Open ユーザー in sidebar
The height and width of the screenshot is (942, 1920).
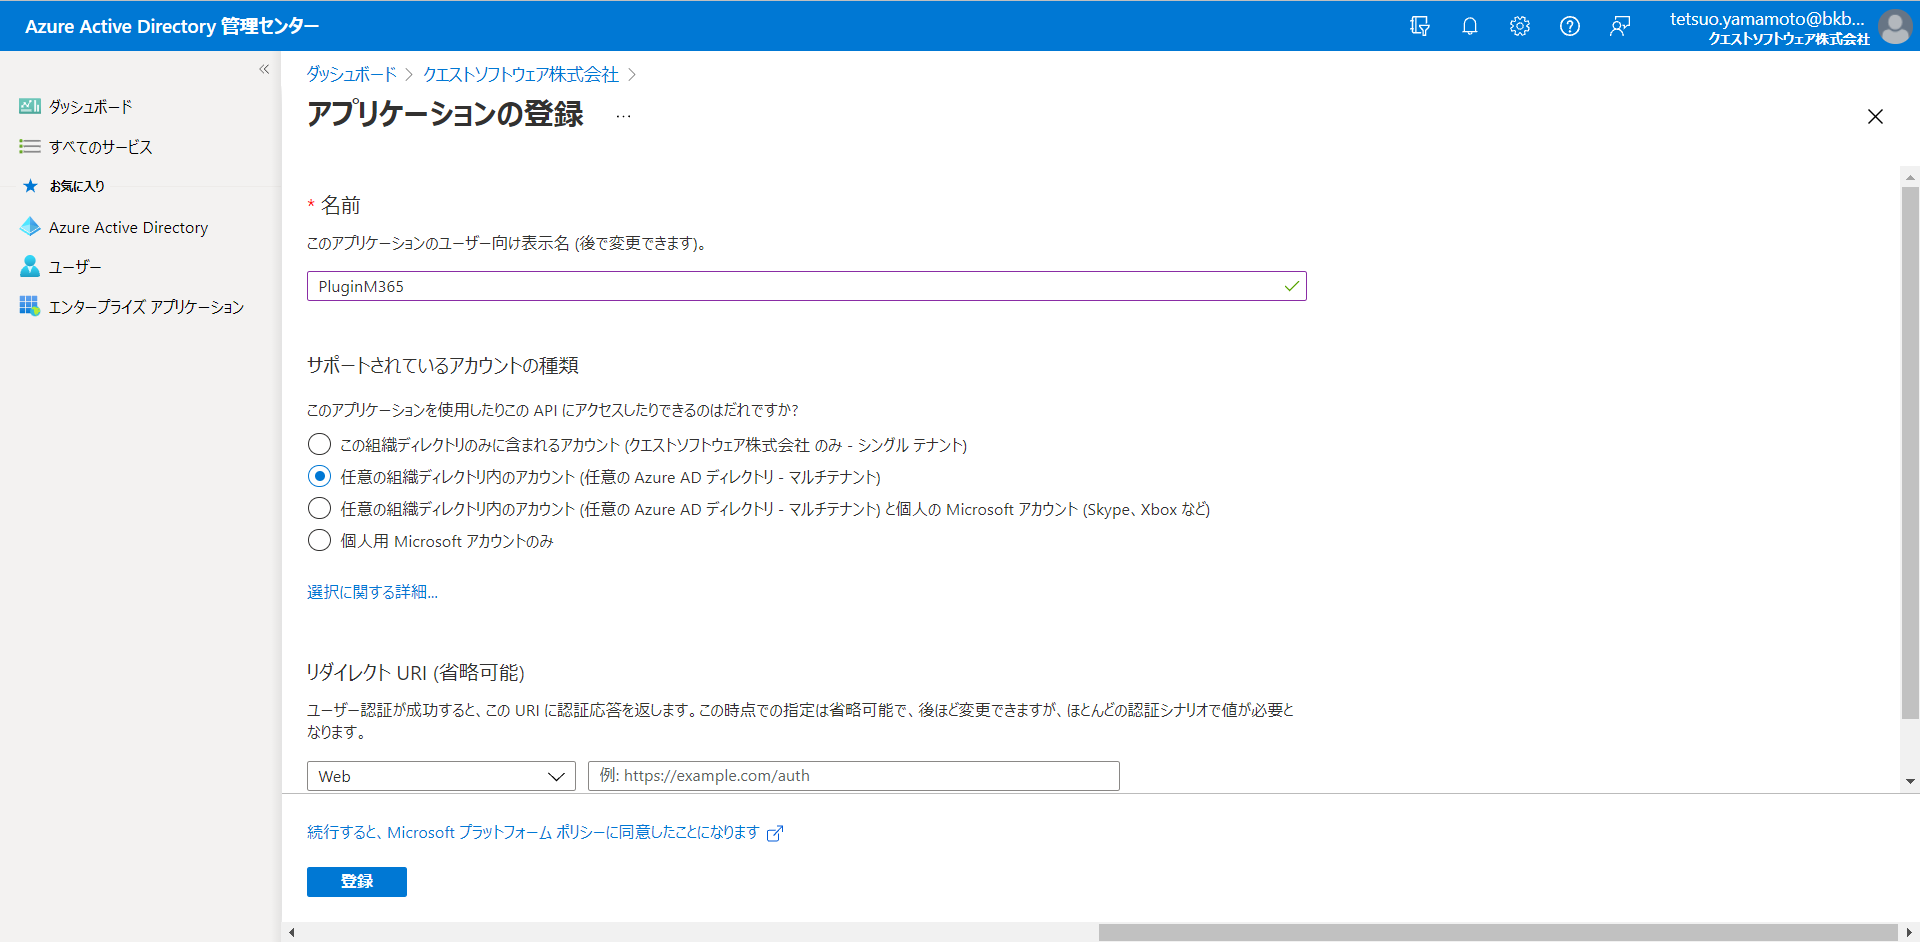pyautogui.click(x=75, y=267)
